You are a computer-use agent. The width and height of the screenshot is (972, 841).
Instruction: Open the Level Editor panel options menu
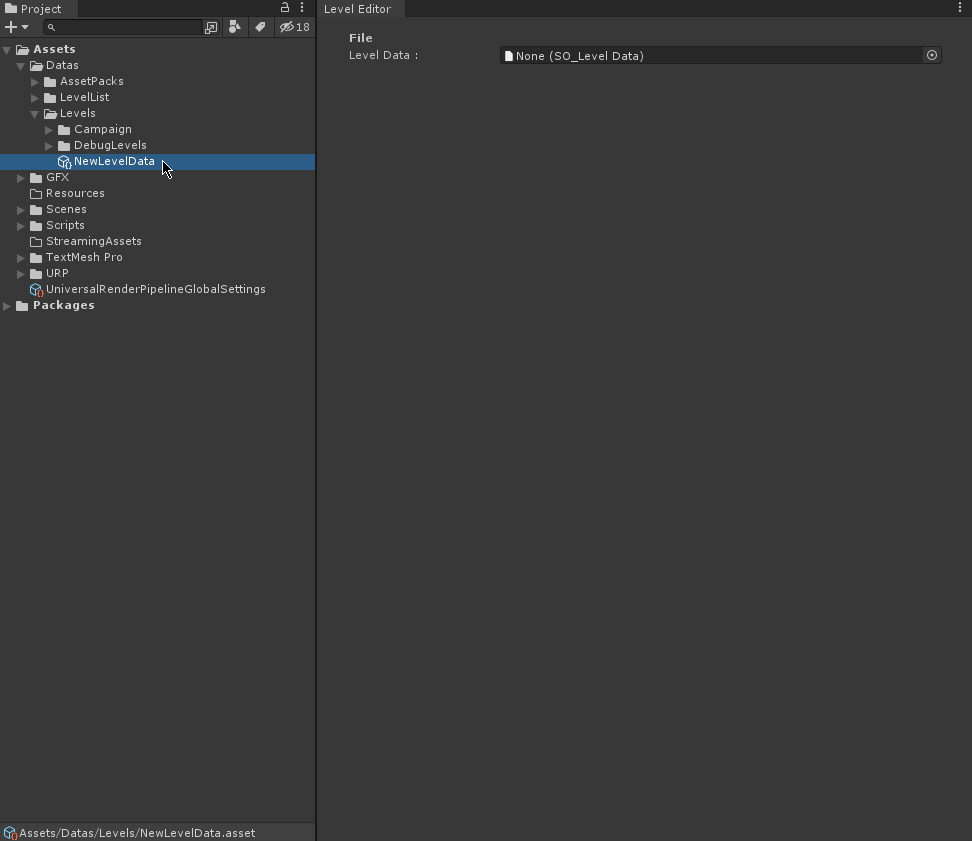961,8
